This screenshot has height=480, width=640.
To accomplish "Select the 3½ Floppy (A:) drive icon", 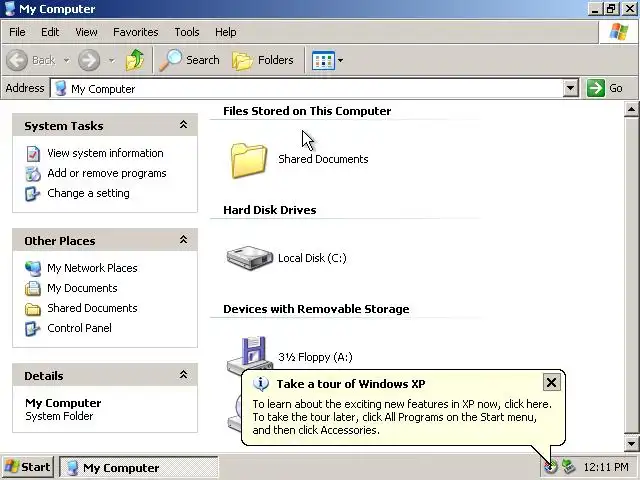I will [x=250, y=354].
